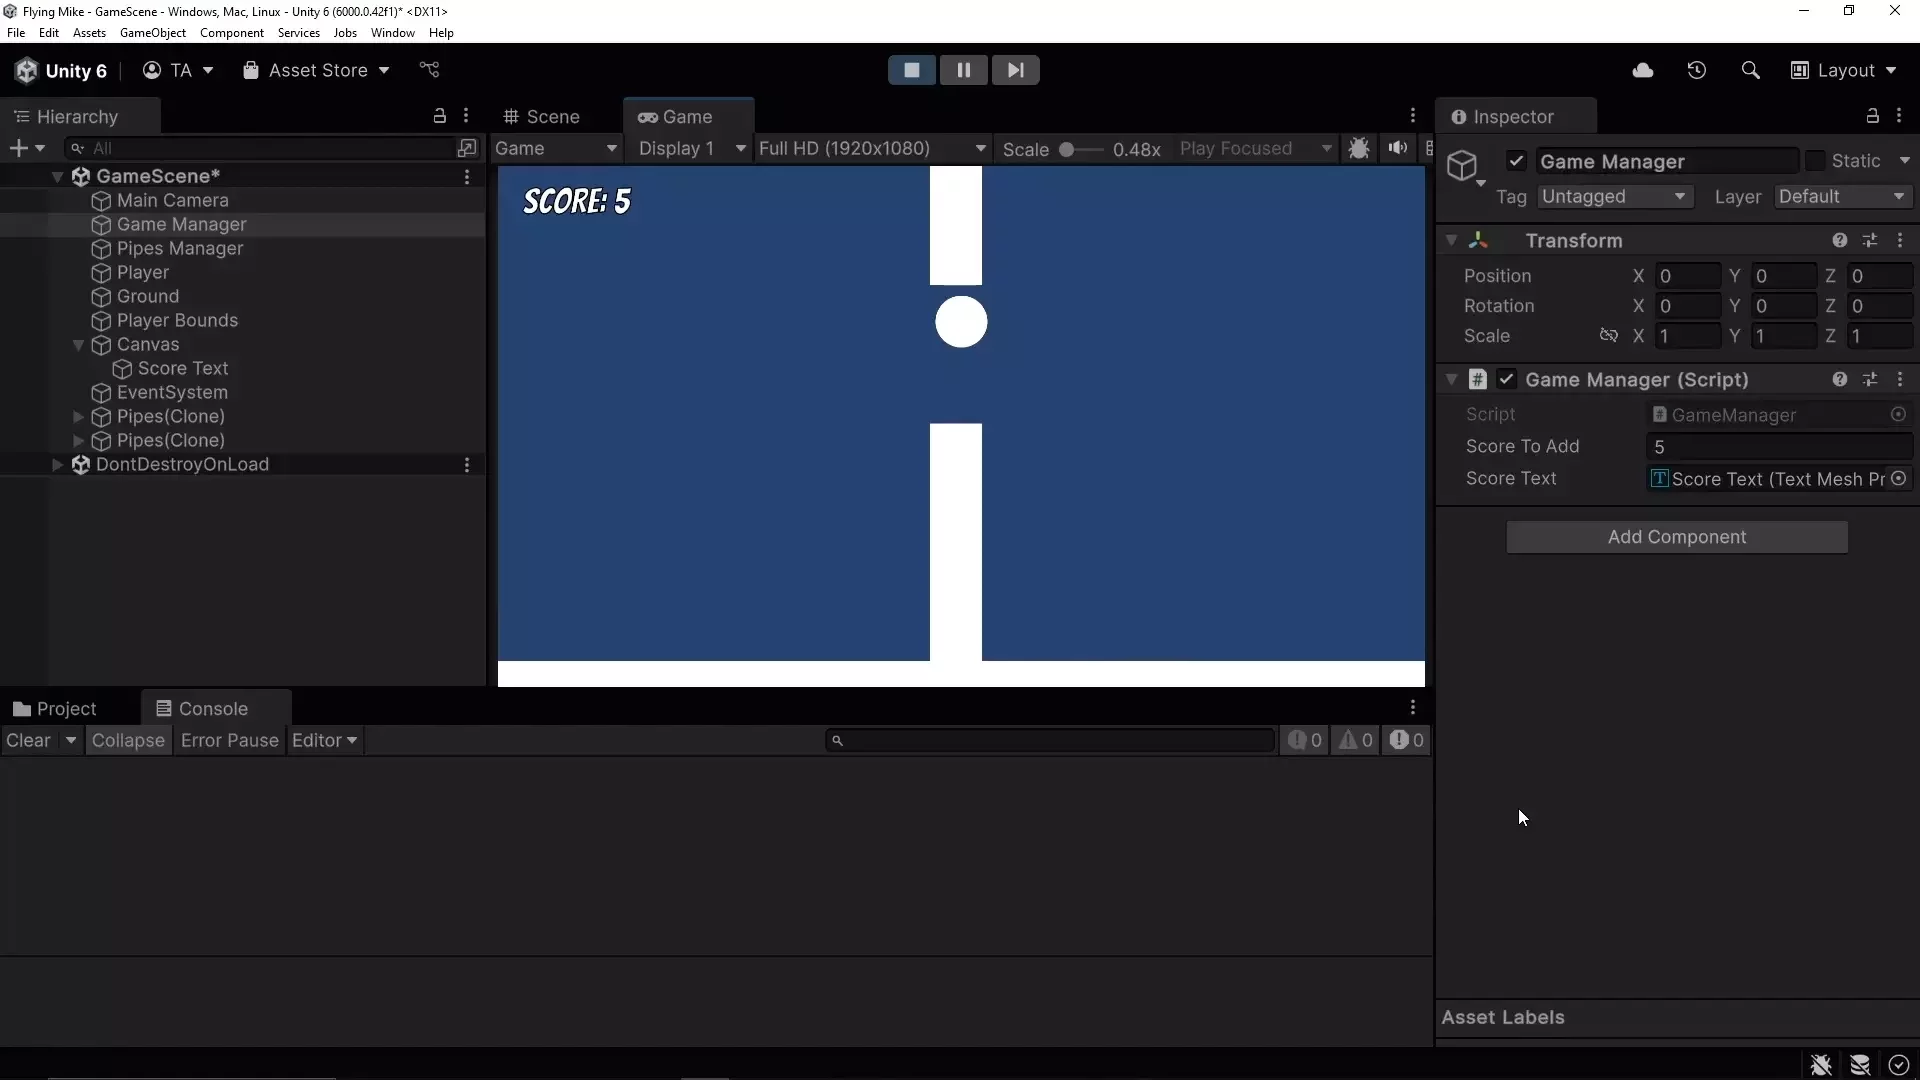Click the Add Component button
The width and height of the screenshot is (1920, 1080).
pyautogui.click(x=1677, y=537)
